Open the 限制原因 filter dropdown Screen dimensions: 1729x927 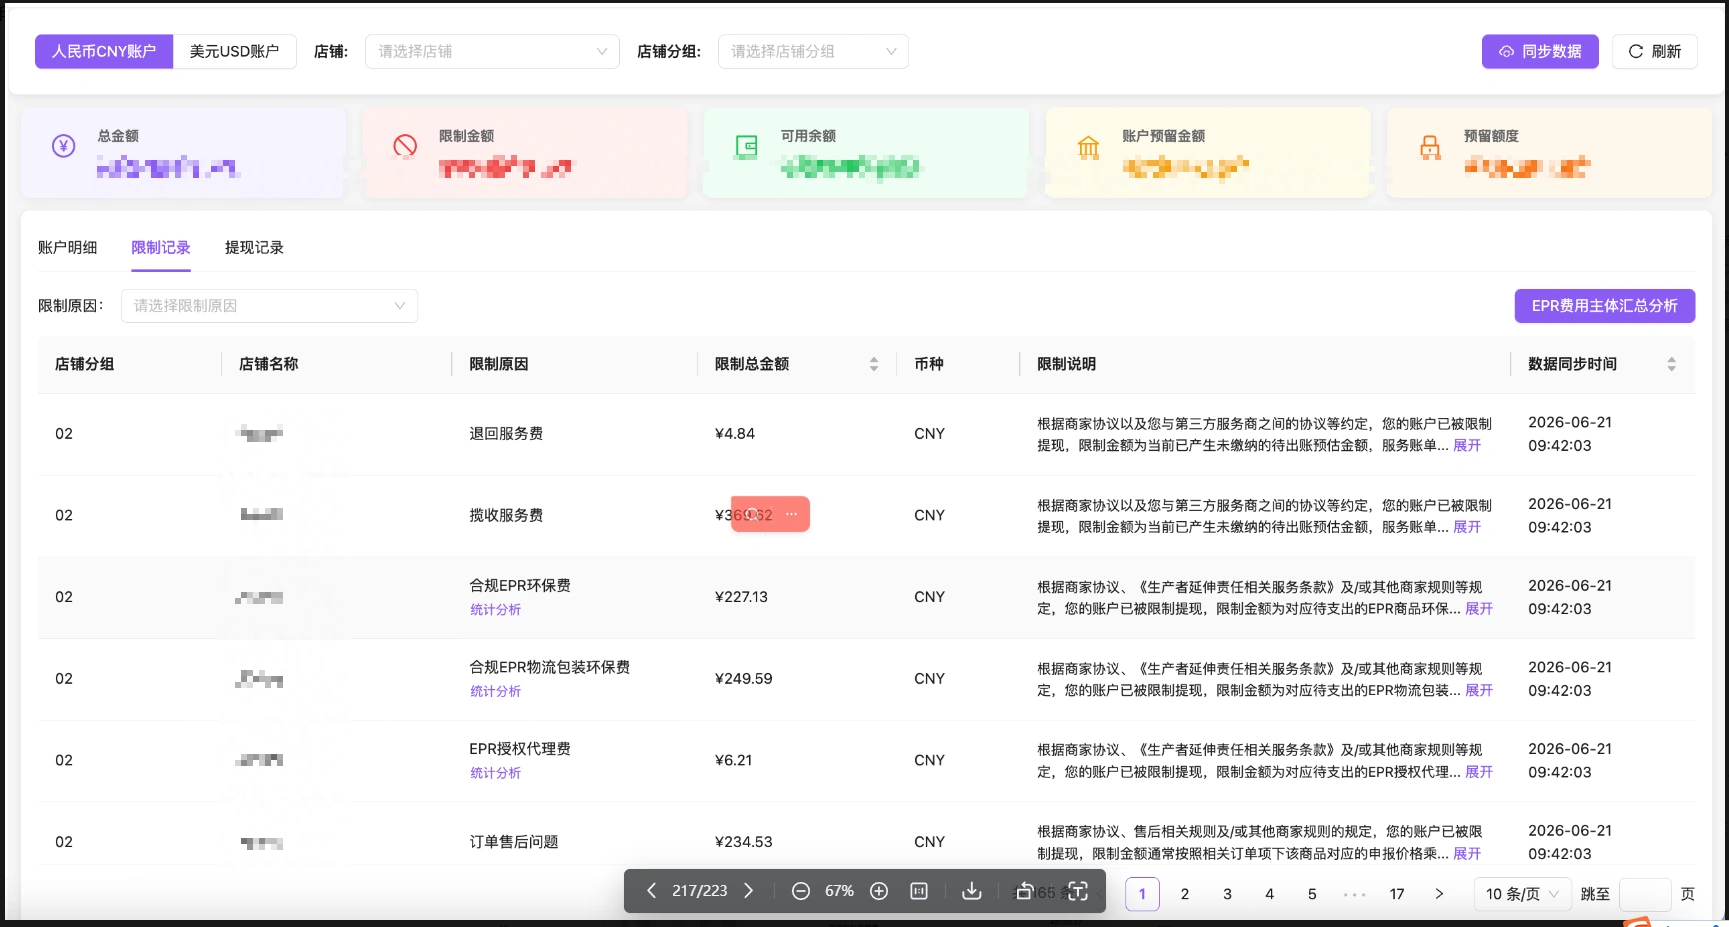269,306
